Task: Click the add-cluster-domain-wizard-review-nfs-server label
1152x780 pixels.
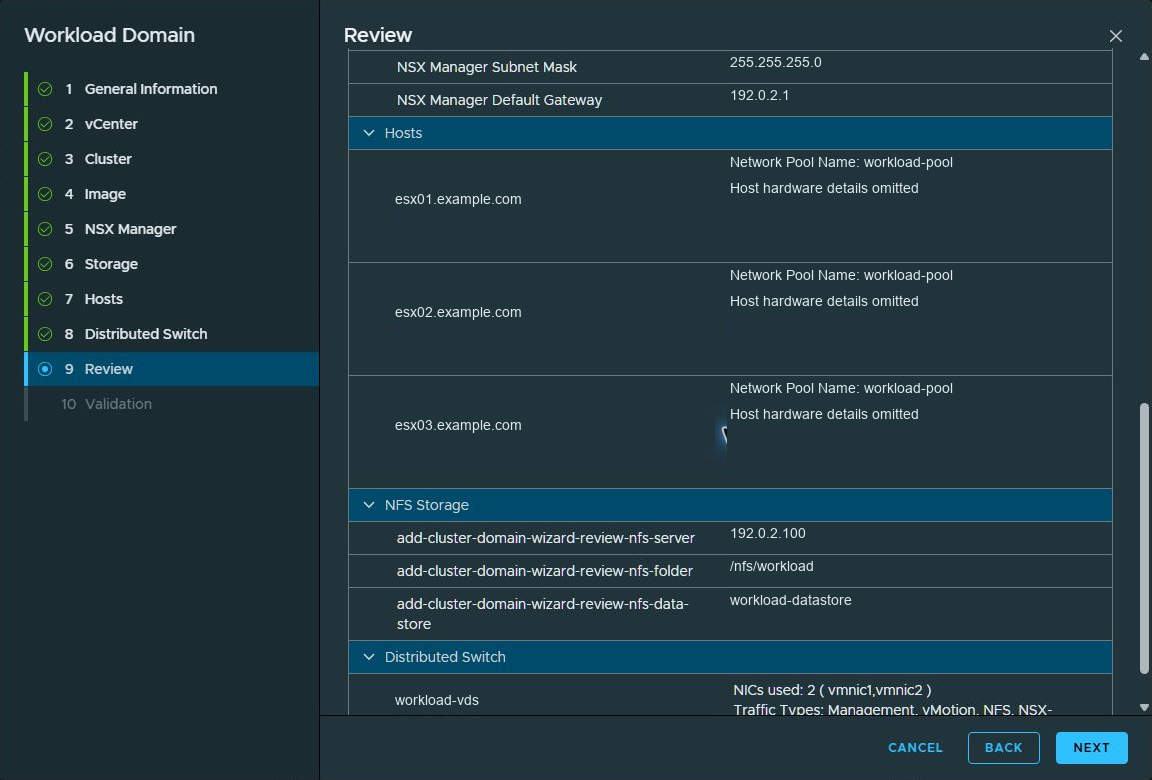Action: (546, 538)
